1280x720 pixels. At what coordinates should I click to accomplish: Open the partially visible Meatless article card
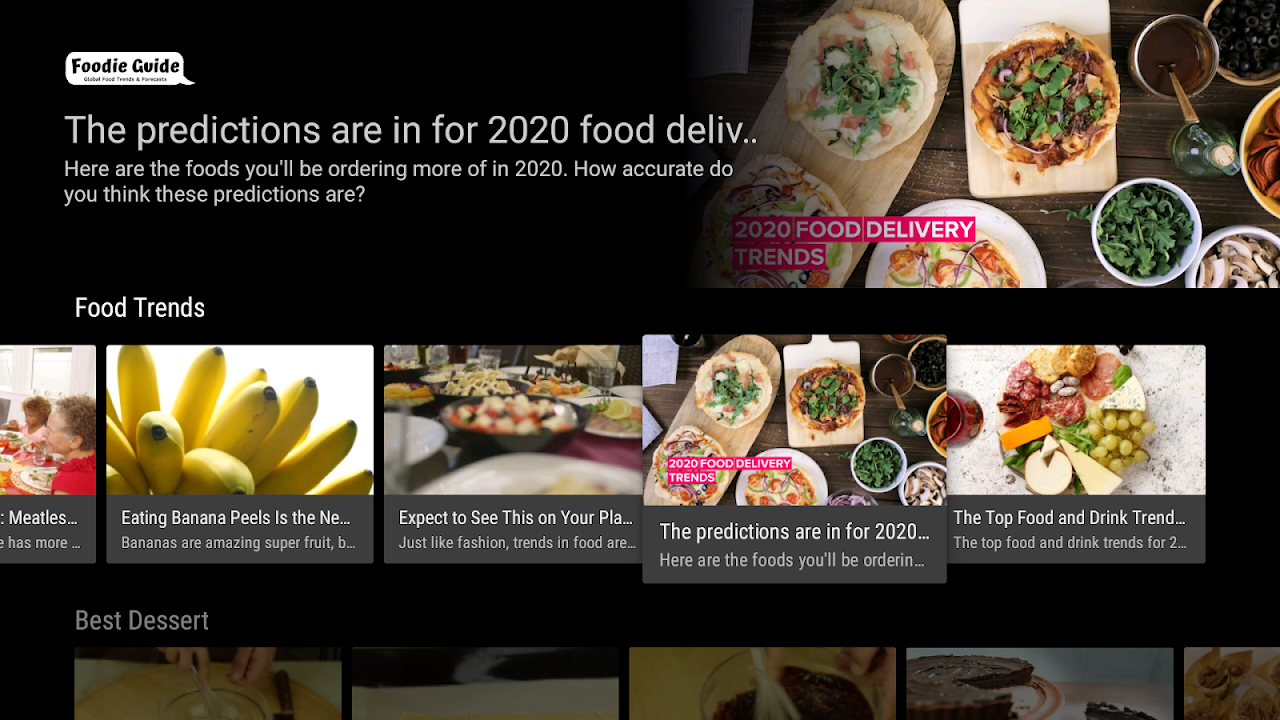point(48,454)
